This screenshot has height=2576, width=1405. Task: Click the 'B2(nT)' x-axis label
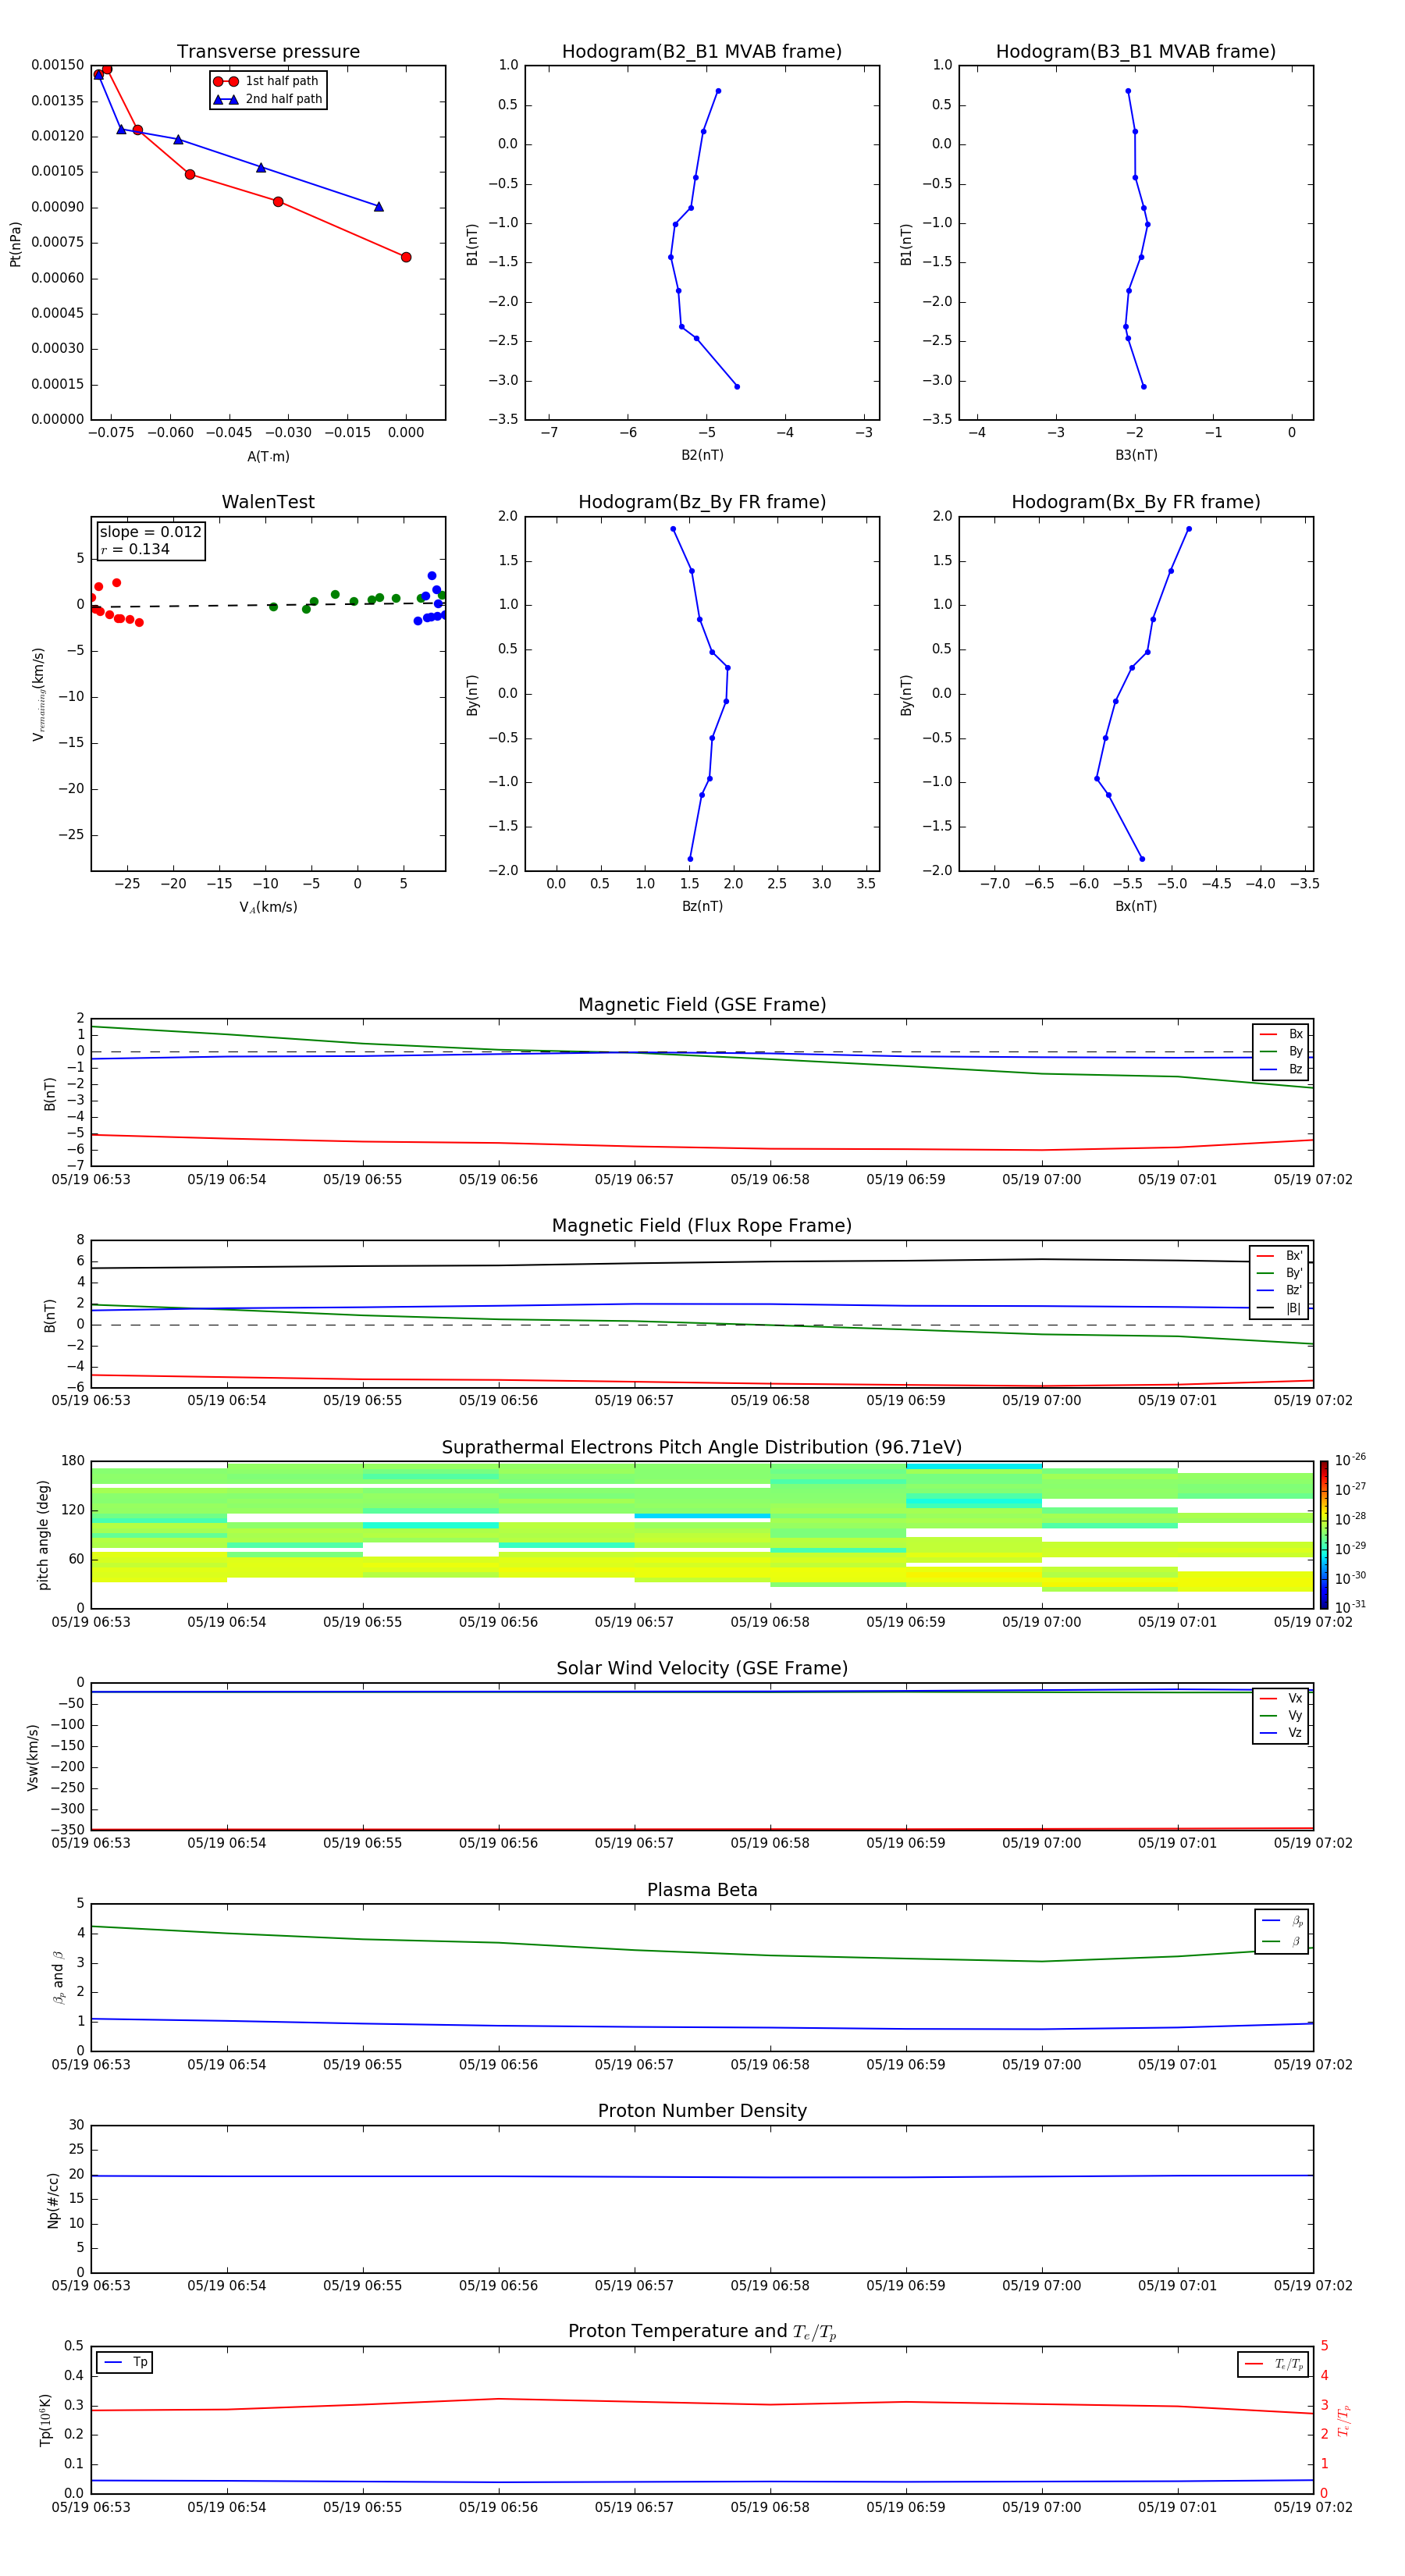(x=702, y=455)
